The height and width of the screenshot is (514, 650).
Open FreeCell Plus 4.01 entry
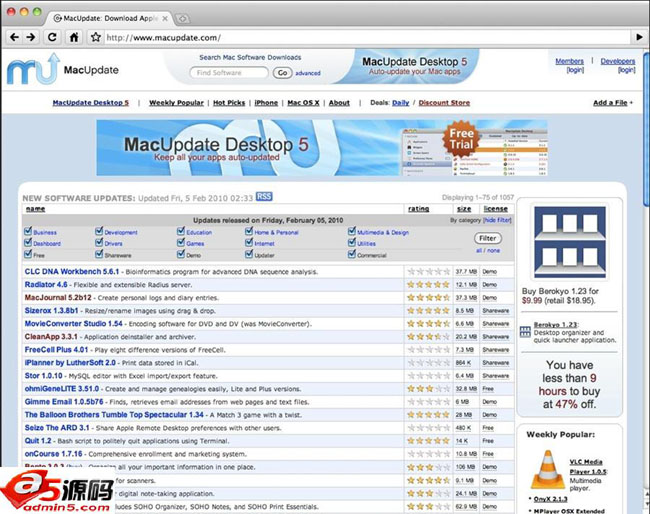pyautogui.click(x=56, y=349)
